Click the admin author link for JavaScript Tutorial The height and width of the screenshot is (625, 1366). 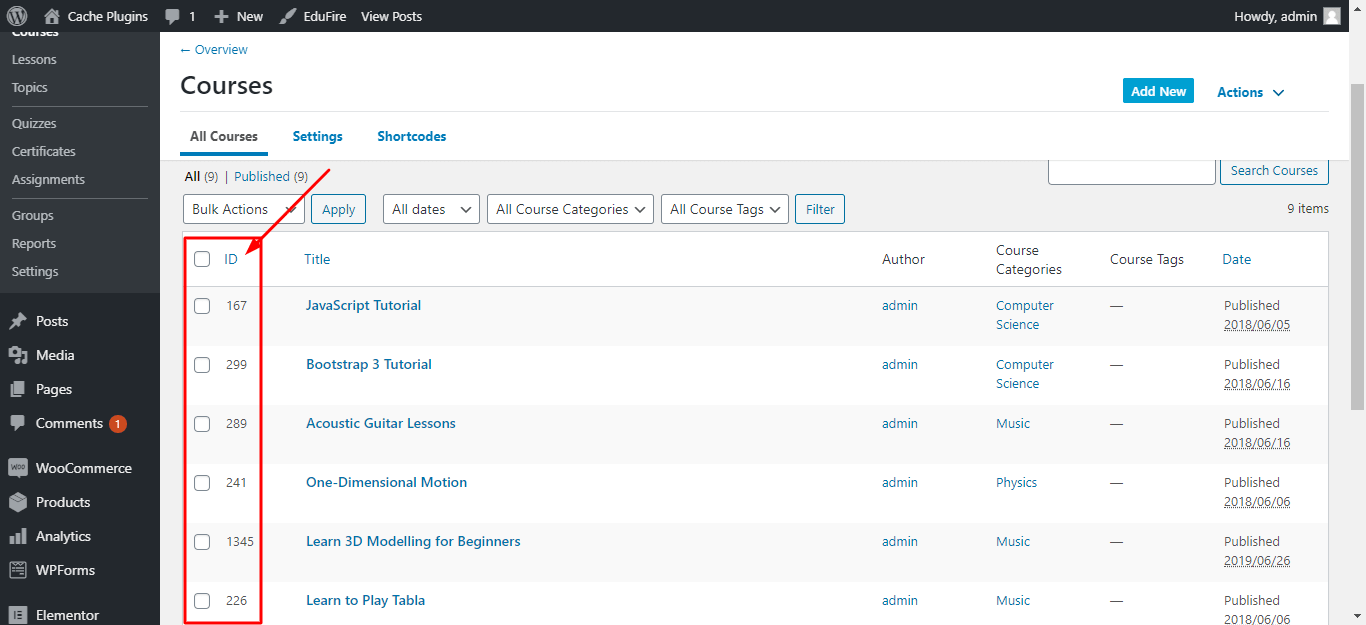tap(899, 306)
